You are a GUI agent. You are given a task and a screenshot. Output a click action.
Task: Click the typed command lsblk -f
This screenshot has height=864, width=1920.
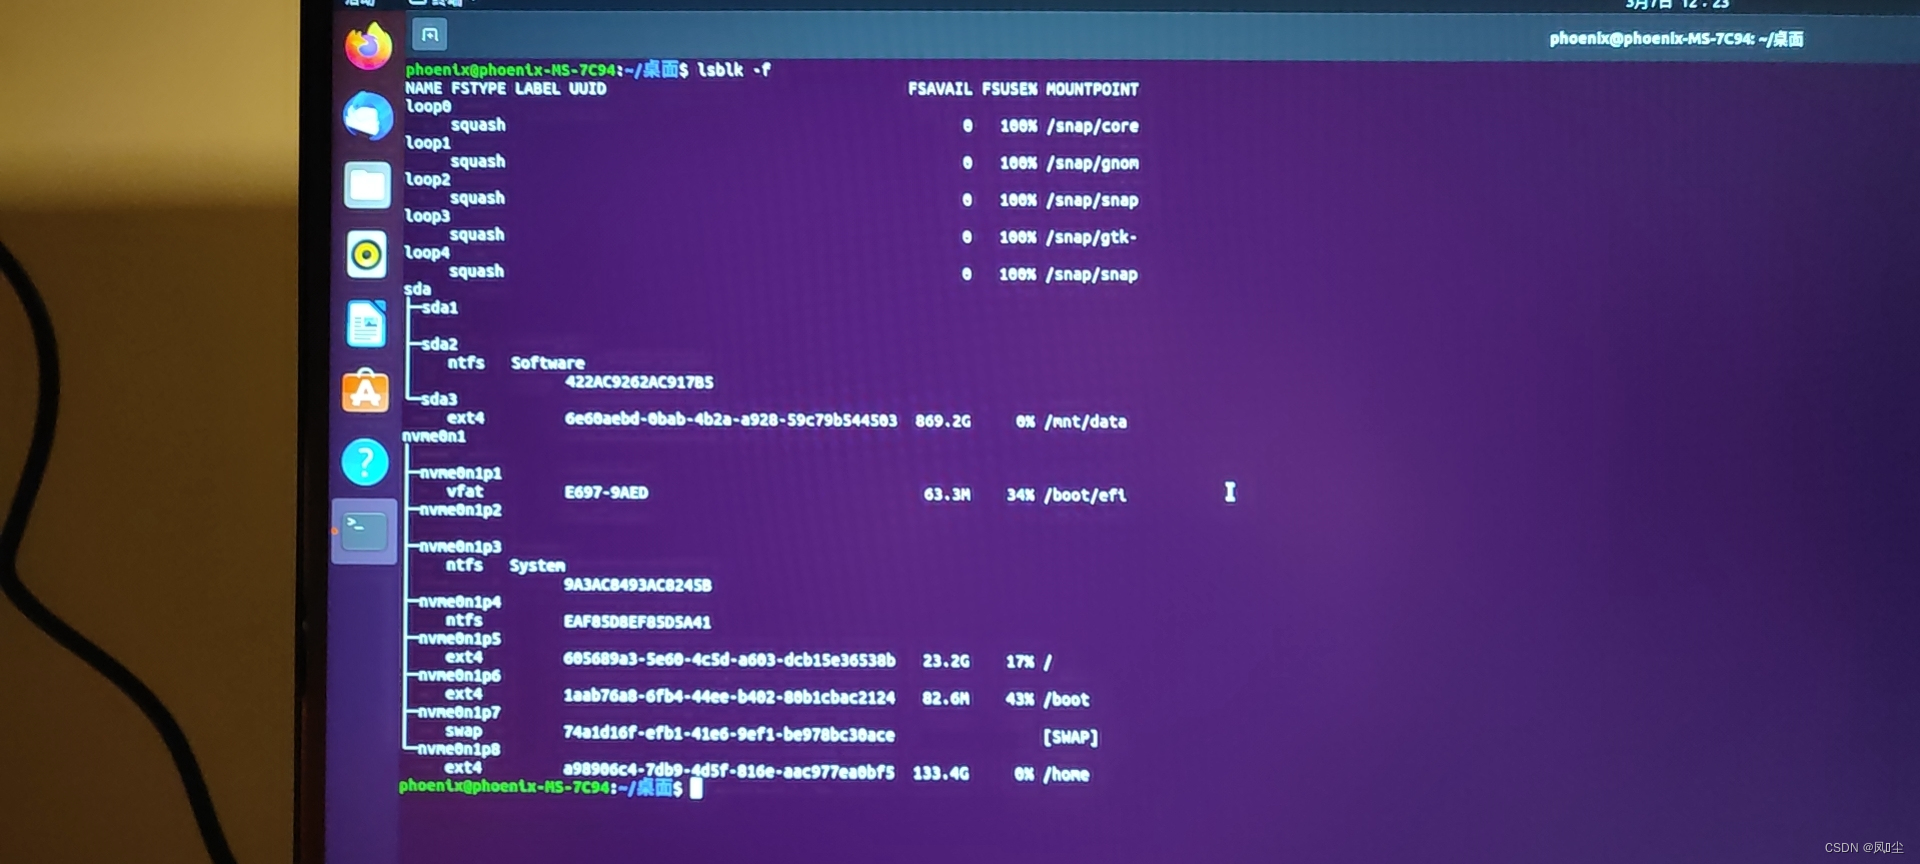734,69
